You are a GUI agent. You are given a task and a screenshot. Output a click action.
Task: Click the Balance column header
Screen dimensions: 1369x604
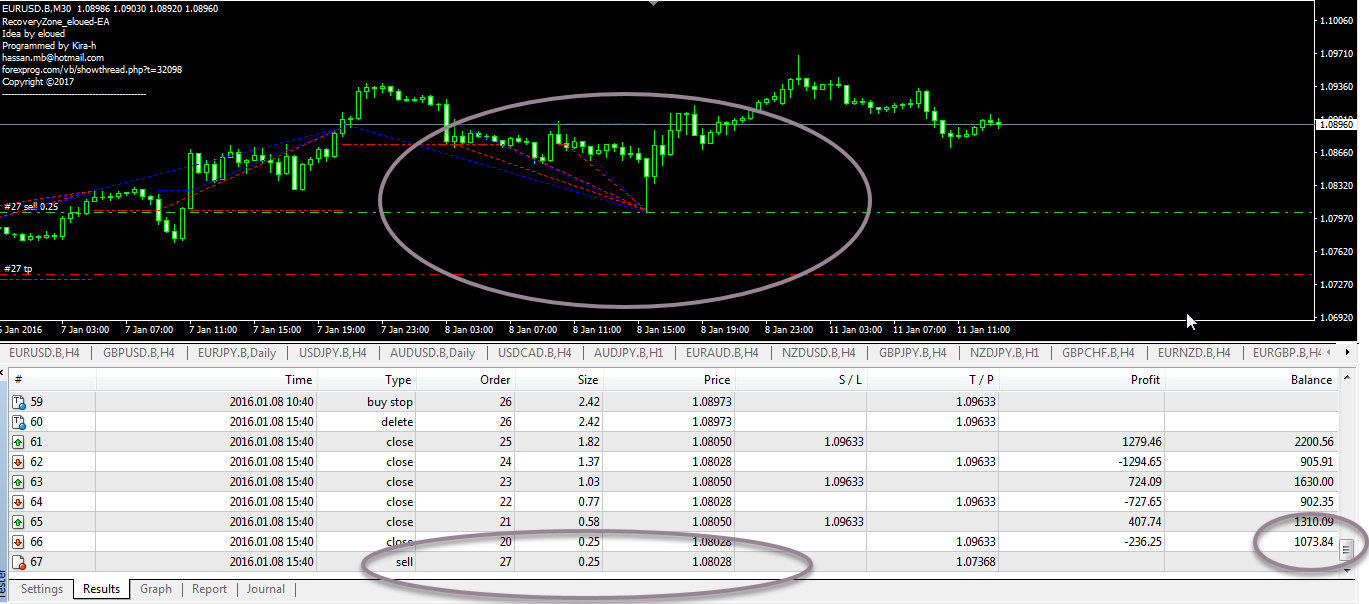tap(1310, 380)
